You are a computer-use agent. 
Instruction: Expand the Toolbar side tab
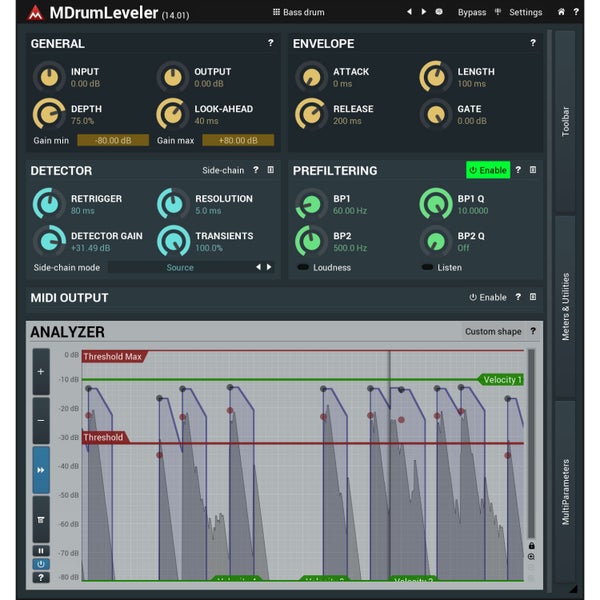click(565, 121)
